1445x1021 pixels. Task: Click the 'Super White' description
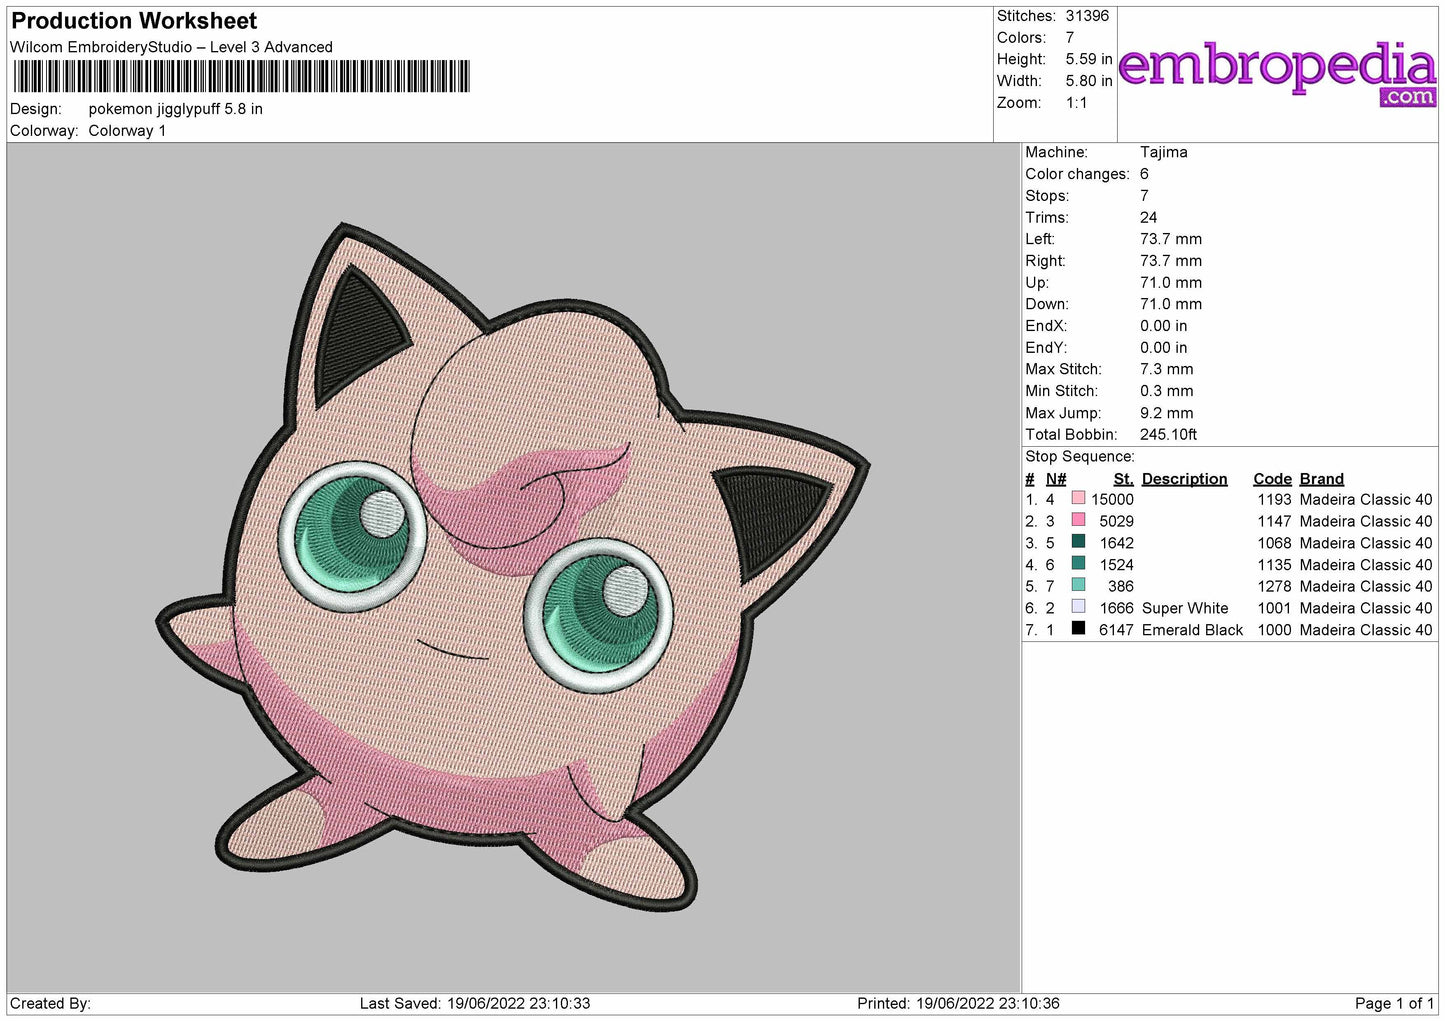[1185, 609]
